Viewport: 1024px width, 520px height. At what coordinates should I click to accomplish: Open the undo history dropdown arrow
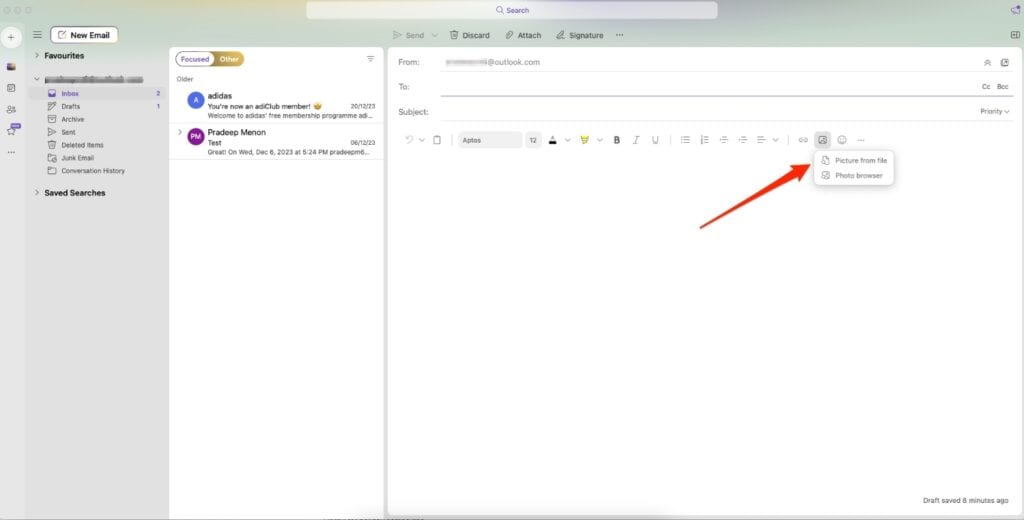pos(422,140)
